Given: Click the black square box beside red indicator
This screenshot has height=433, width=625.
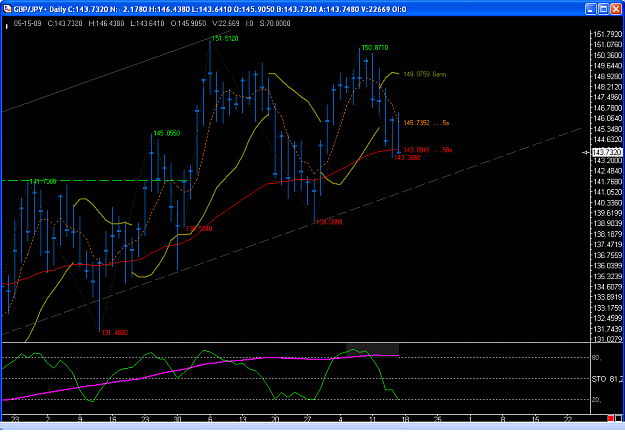Looking at the screenshot, I should [x=619, y=418].
